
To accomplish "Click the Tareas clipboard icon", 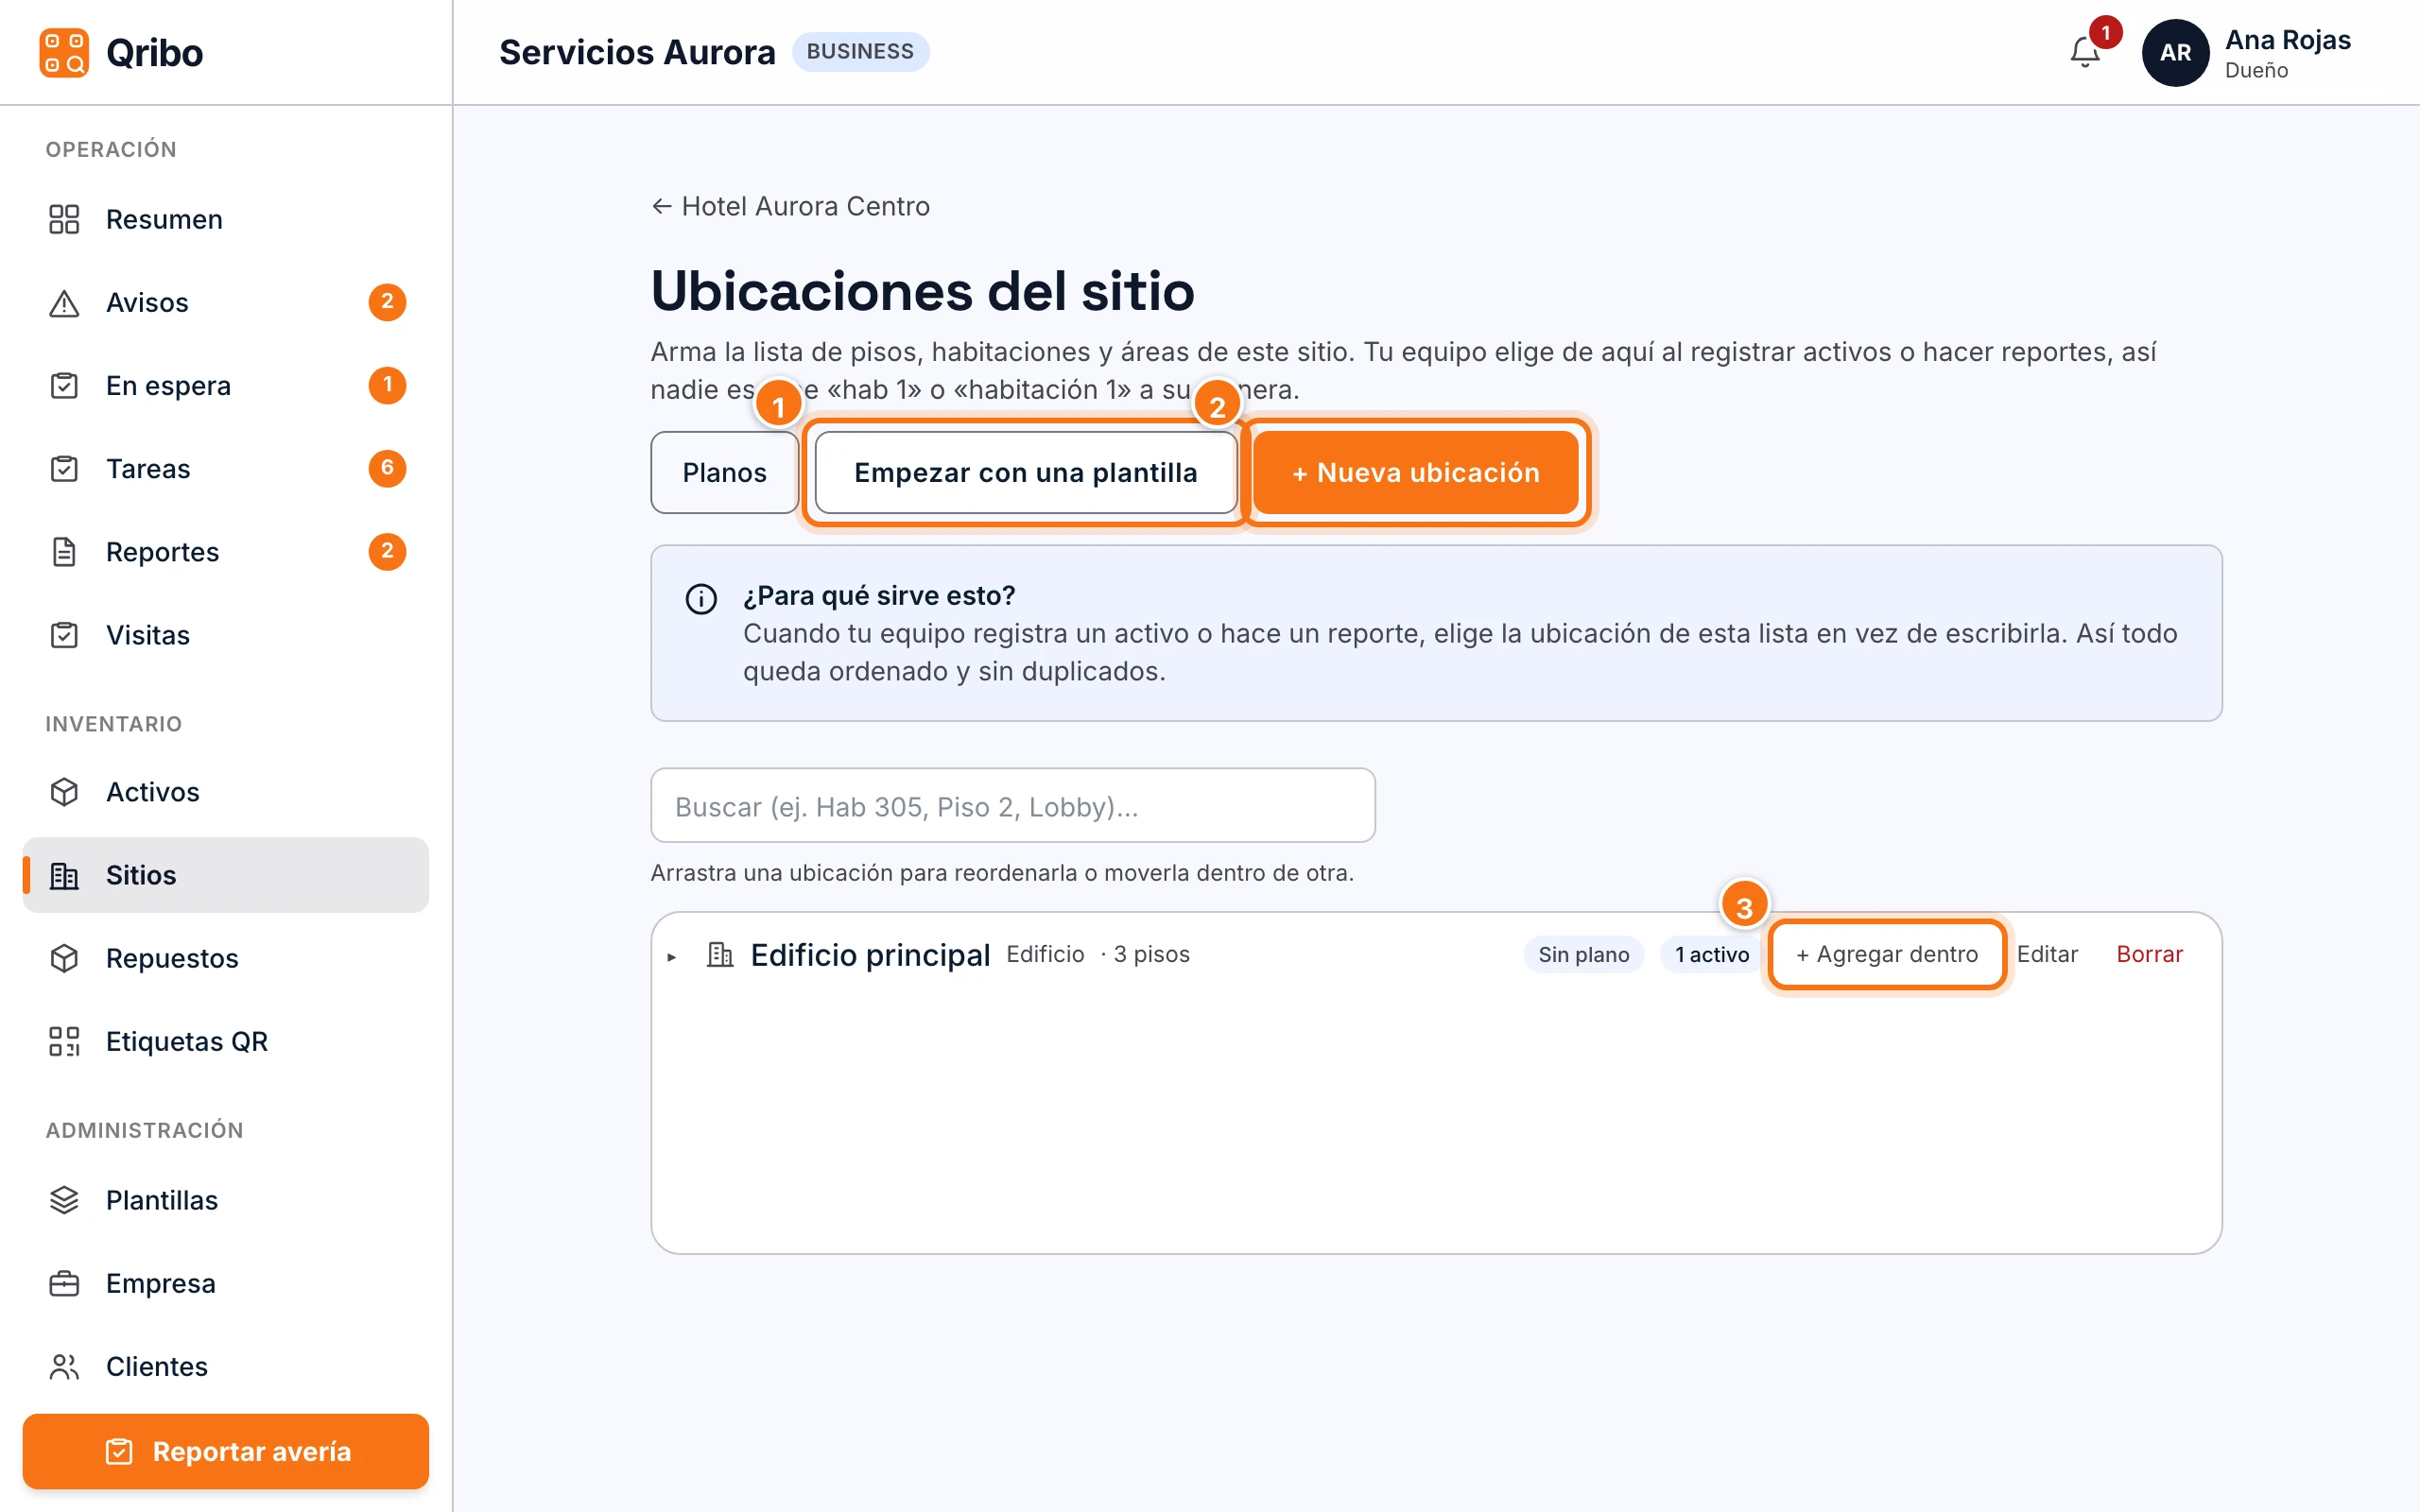I will pyautogui.click(x=64, y=468).
